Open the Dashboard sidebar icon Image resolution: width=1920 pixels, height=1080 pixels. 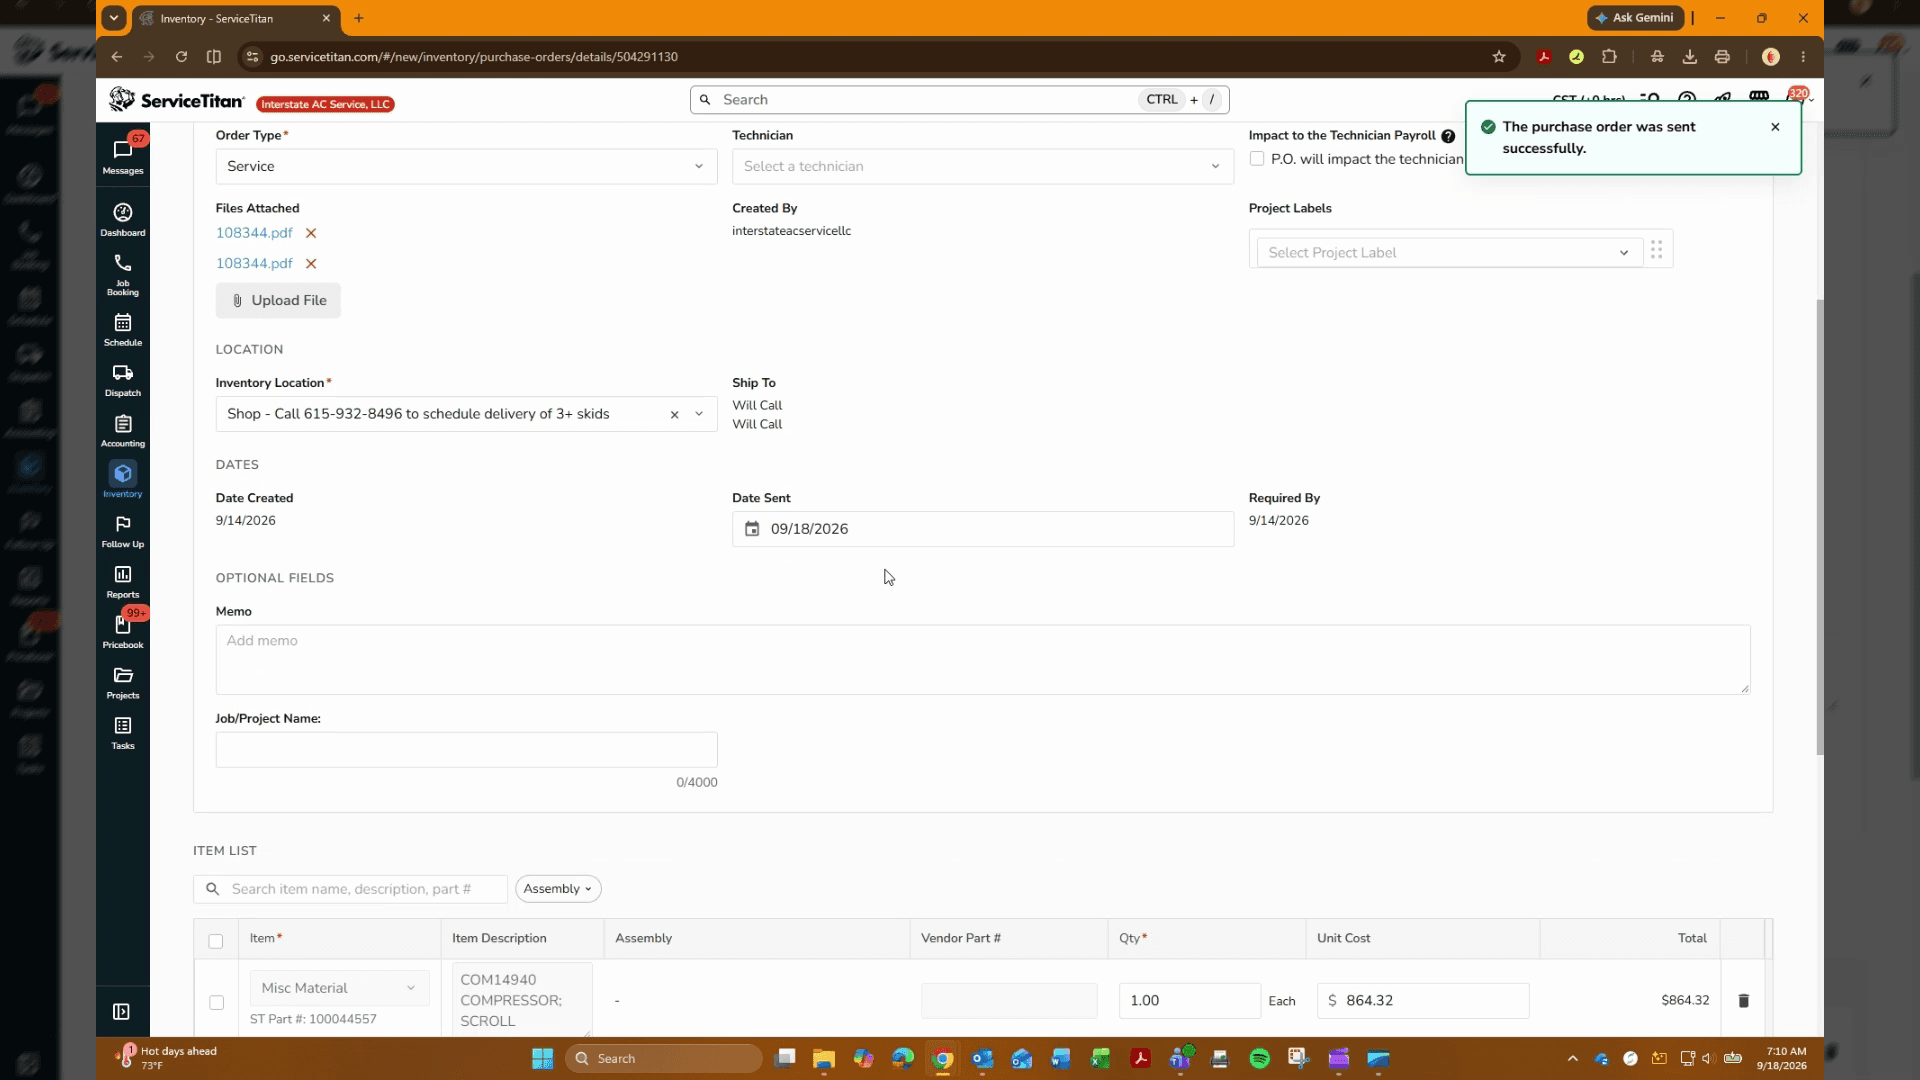123,219
